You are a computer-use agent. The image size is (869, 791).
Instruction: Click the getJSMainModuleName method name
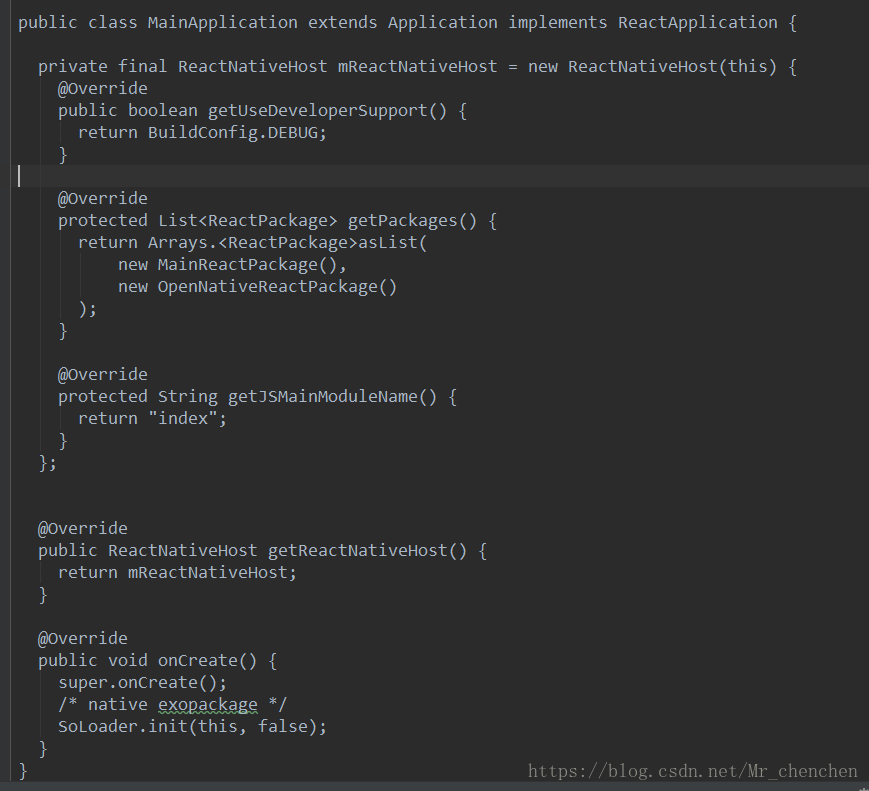point(323,396)
